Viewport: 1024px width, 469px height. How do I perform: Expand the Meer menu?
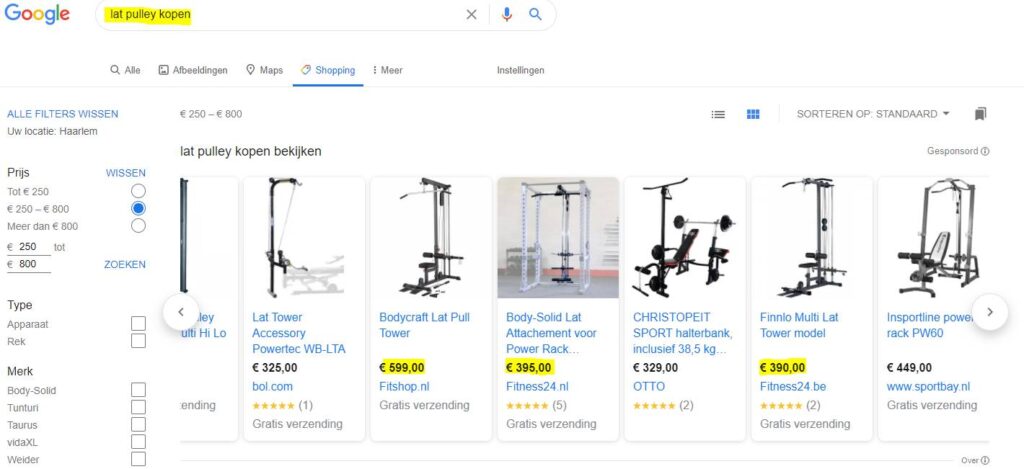(x=387, y=70)
